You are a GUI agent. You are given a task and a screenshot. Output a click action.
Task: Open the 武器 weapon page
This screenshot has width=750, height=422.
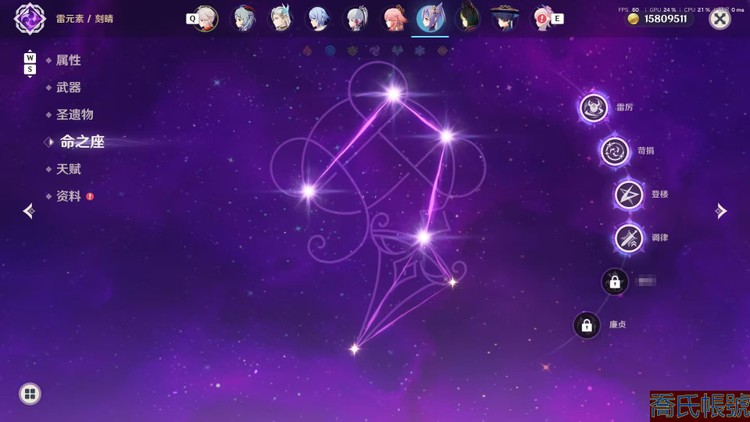coord(68,88)
